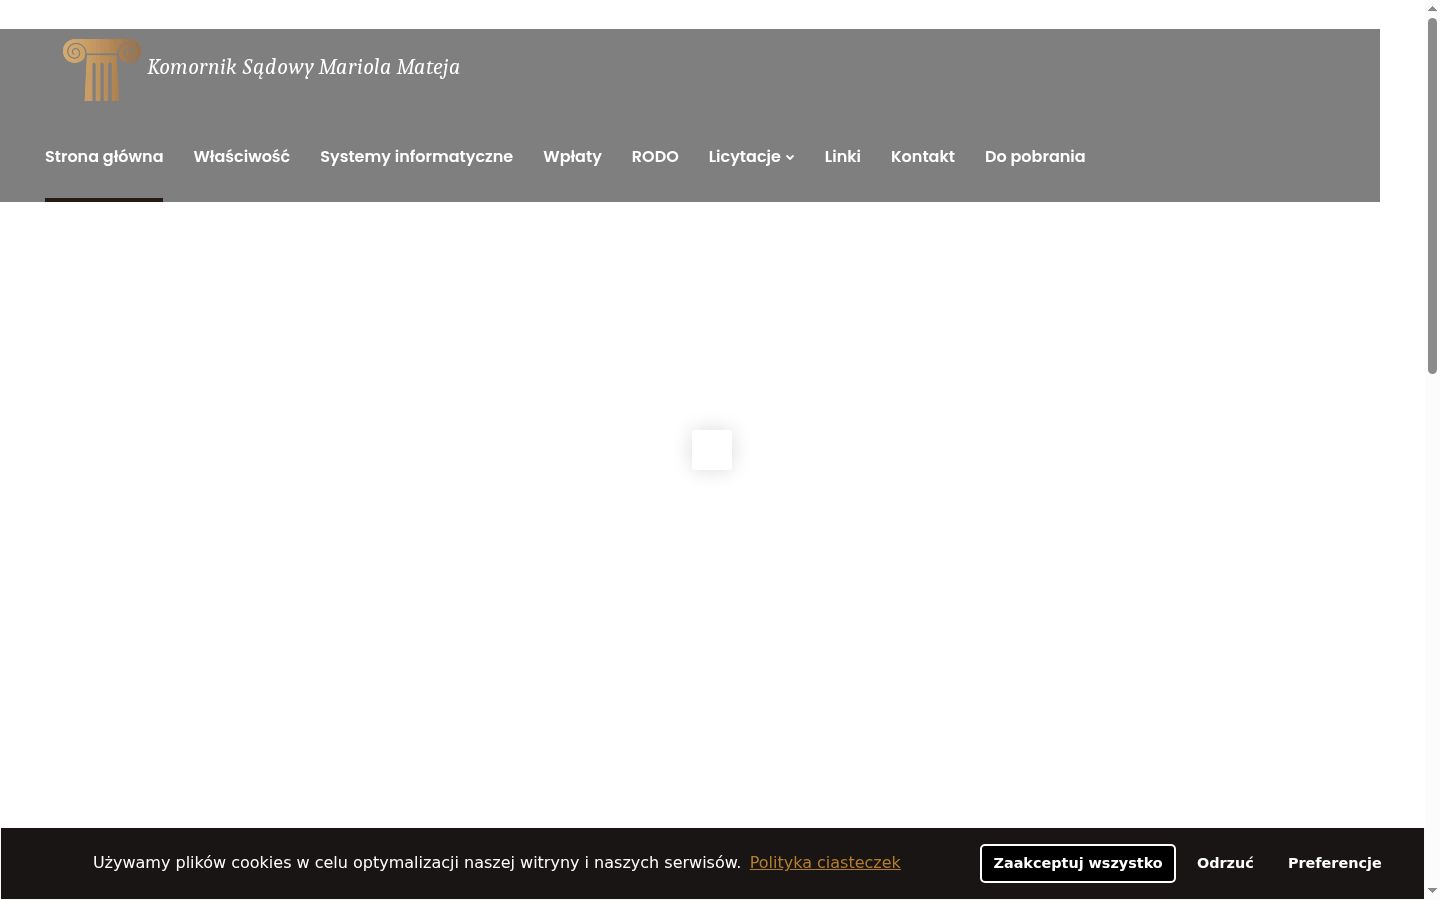
Task: Click the scrollbar up arrow
Action: coord(1432,8)
